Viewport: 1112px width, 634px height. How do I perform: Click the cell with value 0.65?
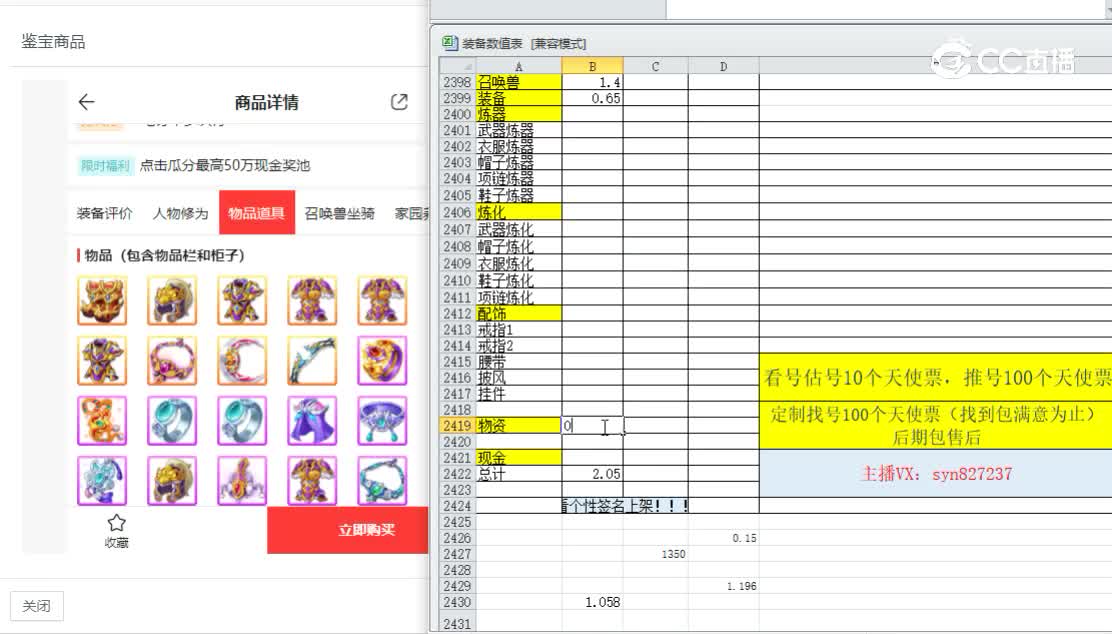pyautogui.click(x=592, y=98)
